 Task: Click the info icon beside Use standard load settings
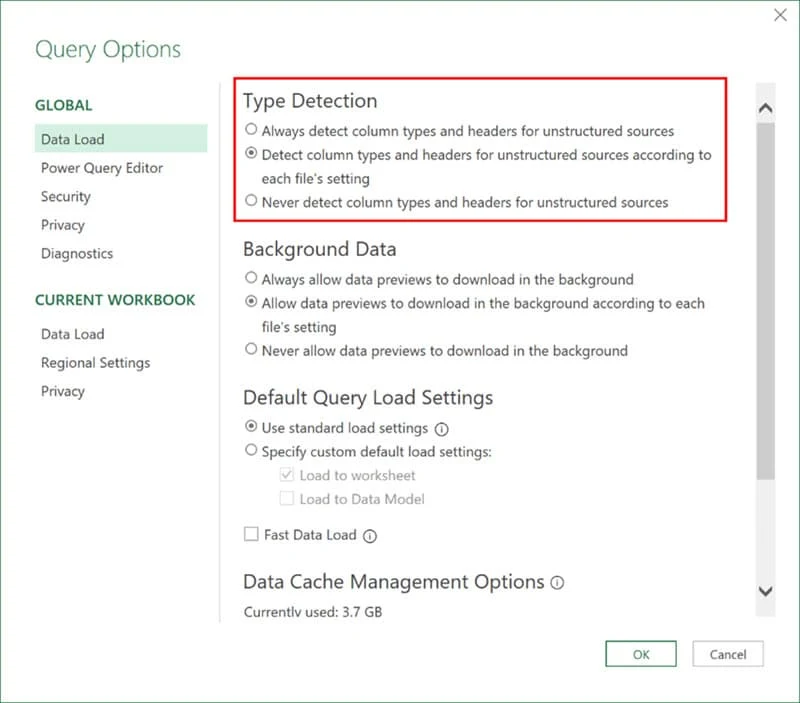click(441, 429)
